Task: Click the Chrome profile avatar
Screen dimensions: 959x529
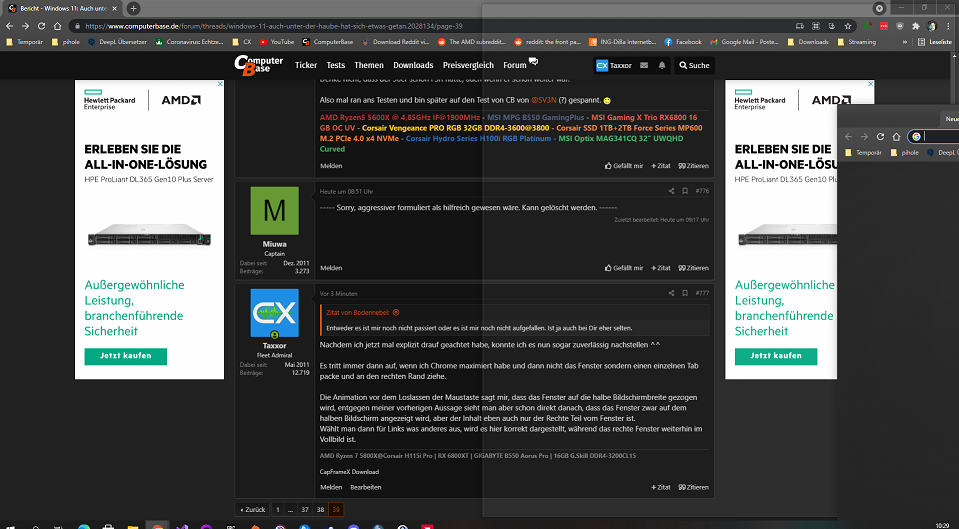Action: click(931, 26)
